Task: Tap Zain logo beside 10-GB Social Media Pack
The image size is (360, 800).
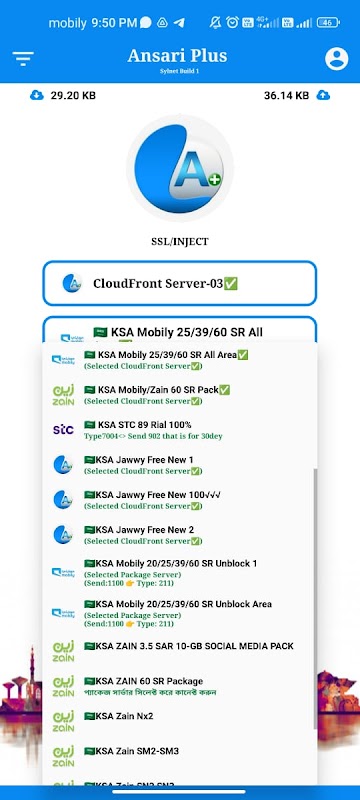Action: (x=63, y=651)
